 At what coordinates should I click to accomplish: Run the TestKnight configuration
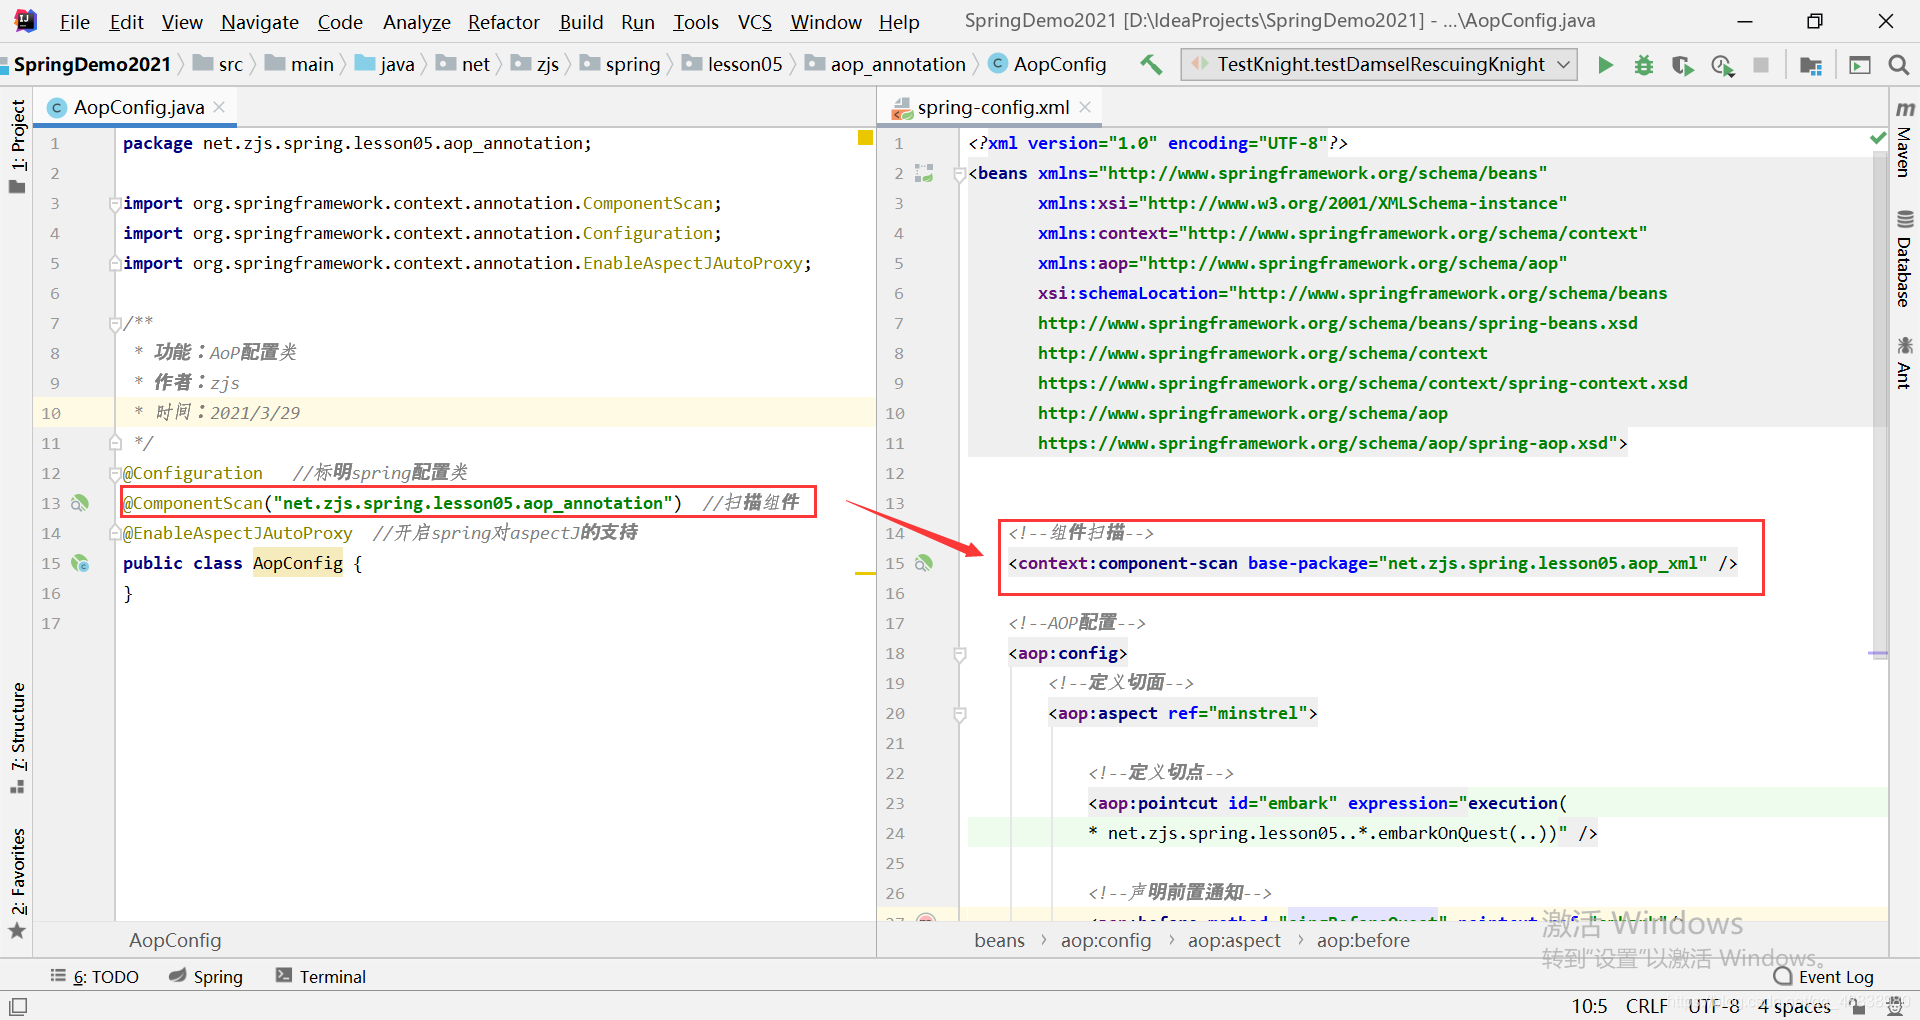pyautogui.click(x=1605, y=65)
